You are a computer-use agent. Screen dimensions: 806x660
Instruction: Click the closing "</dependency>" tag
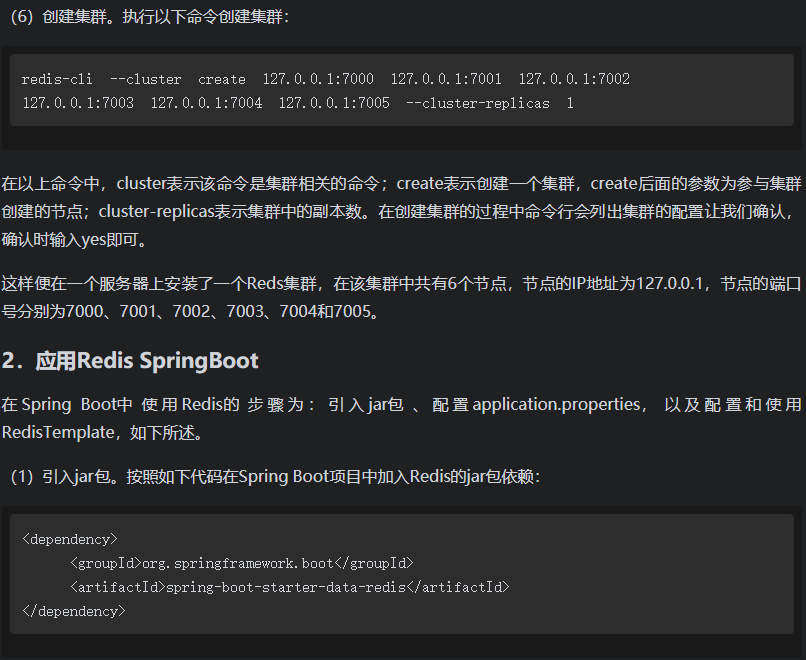[74, 611]
